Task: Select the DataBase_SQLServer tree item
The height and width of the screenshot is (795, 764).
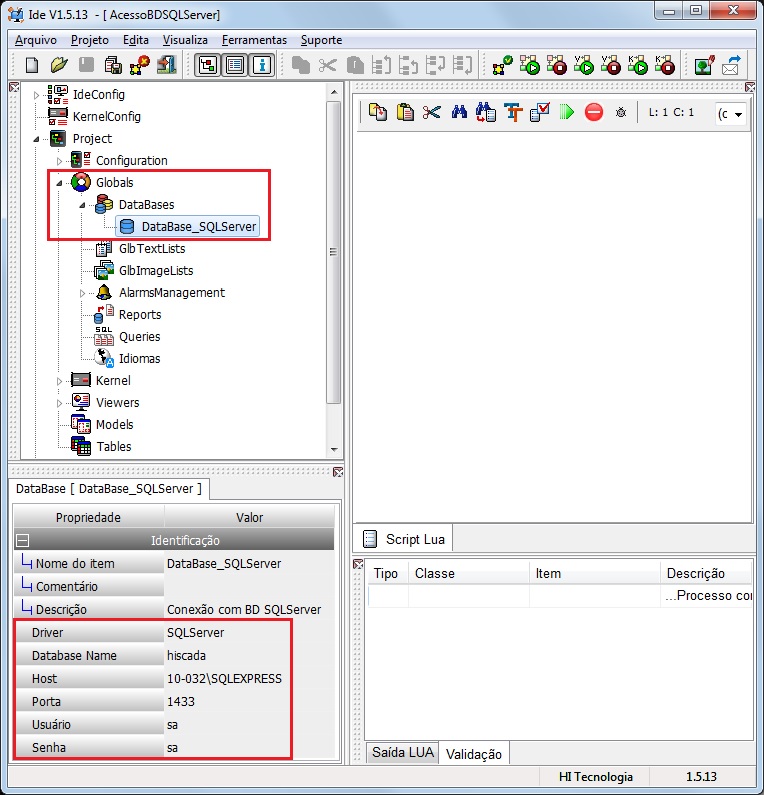Action: [188, 227]
